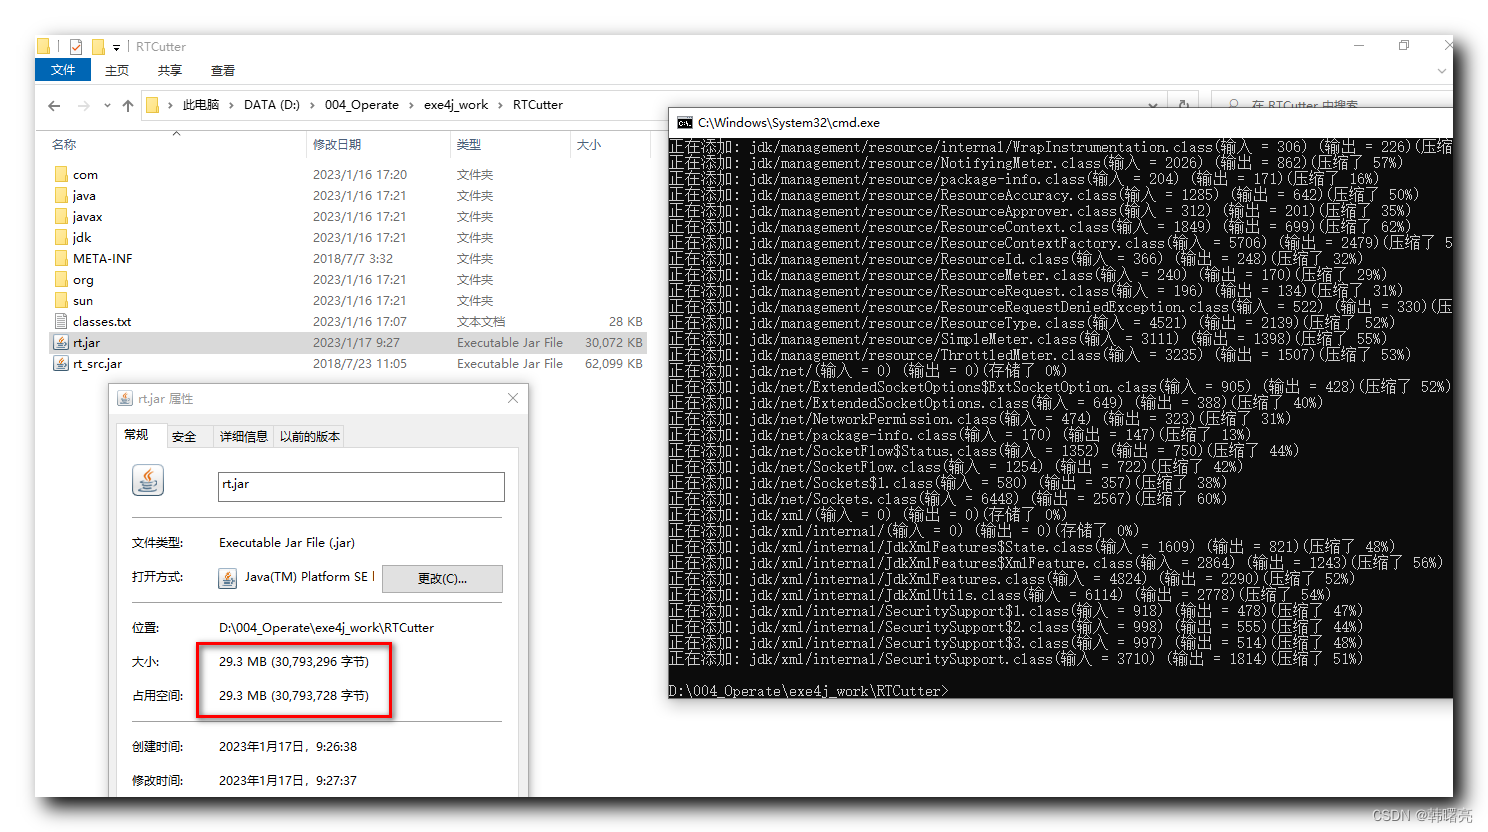Close the rt.jar properties dialog
The width and height of the screenshot is (1488, 832).
513,398
